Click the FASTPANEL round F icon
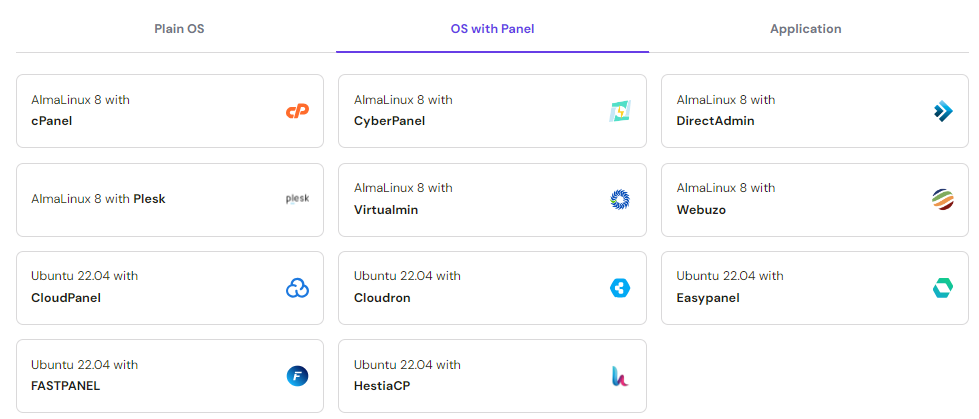979x419 pixels. click(x=297, y=376)
